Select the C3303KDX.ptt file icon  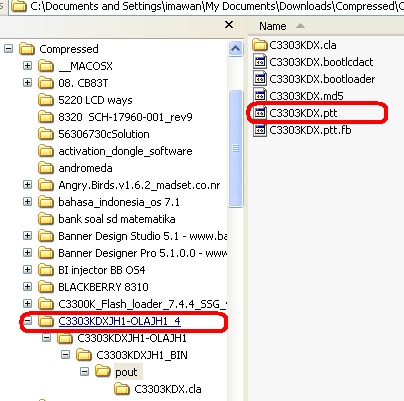click(260, 113)
